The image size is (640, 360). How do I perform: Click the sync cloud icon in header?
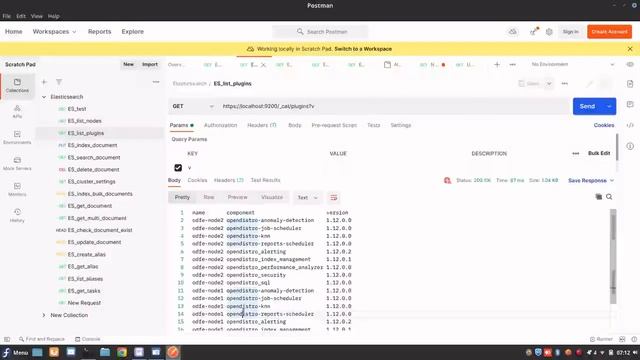tap(513, 31)
